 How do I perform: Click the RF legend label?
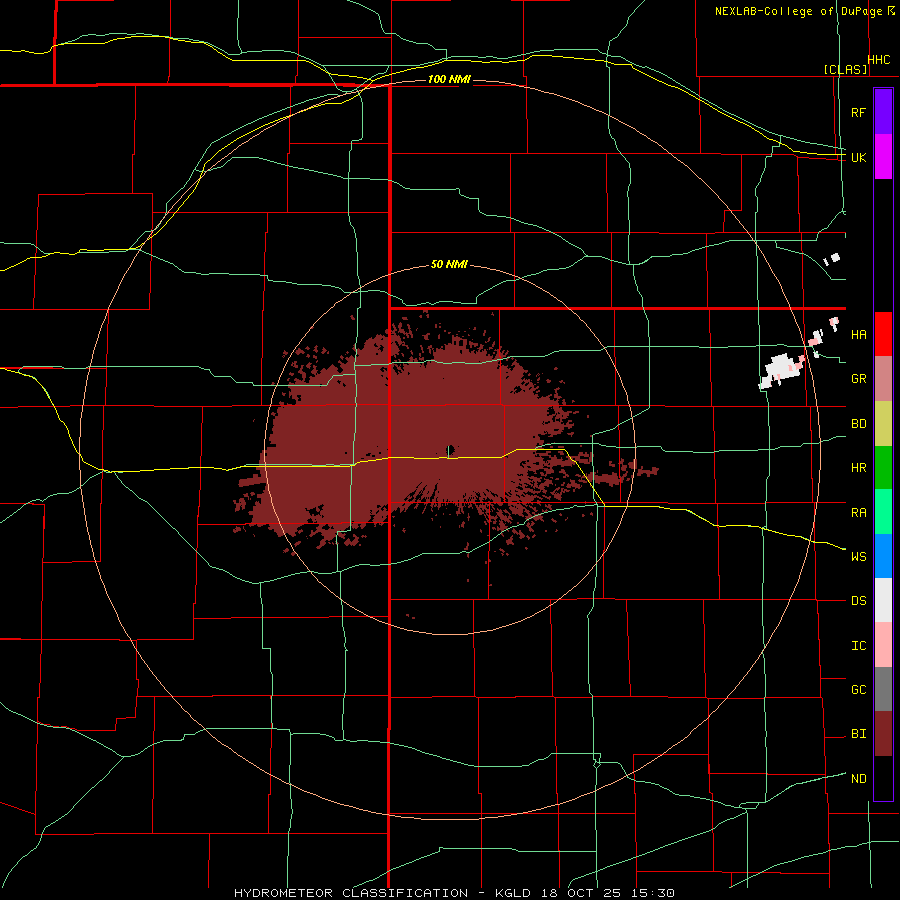pos(858,112)
